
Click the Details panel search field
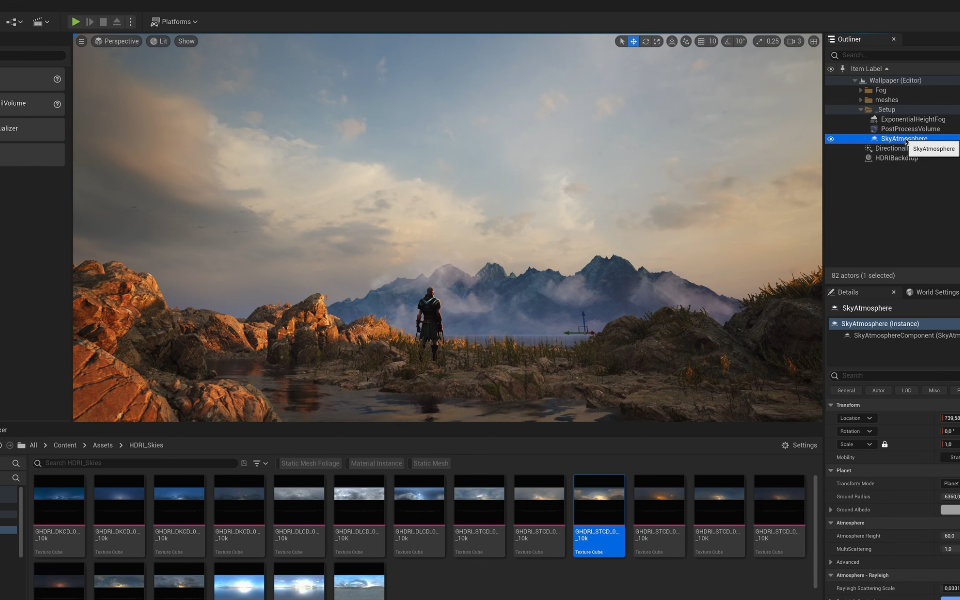(x=896, y=375)
